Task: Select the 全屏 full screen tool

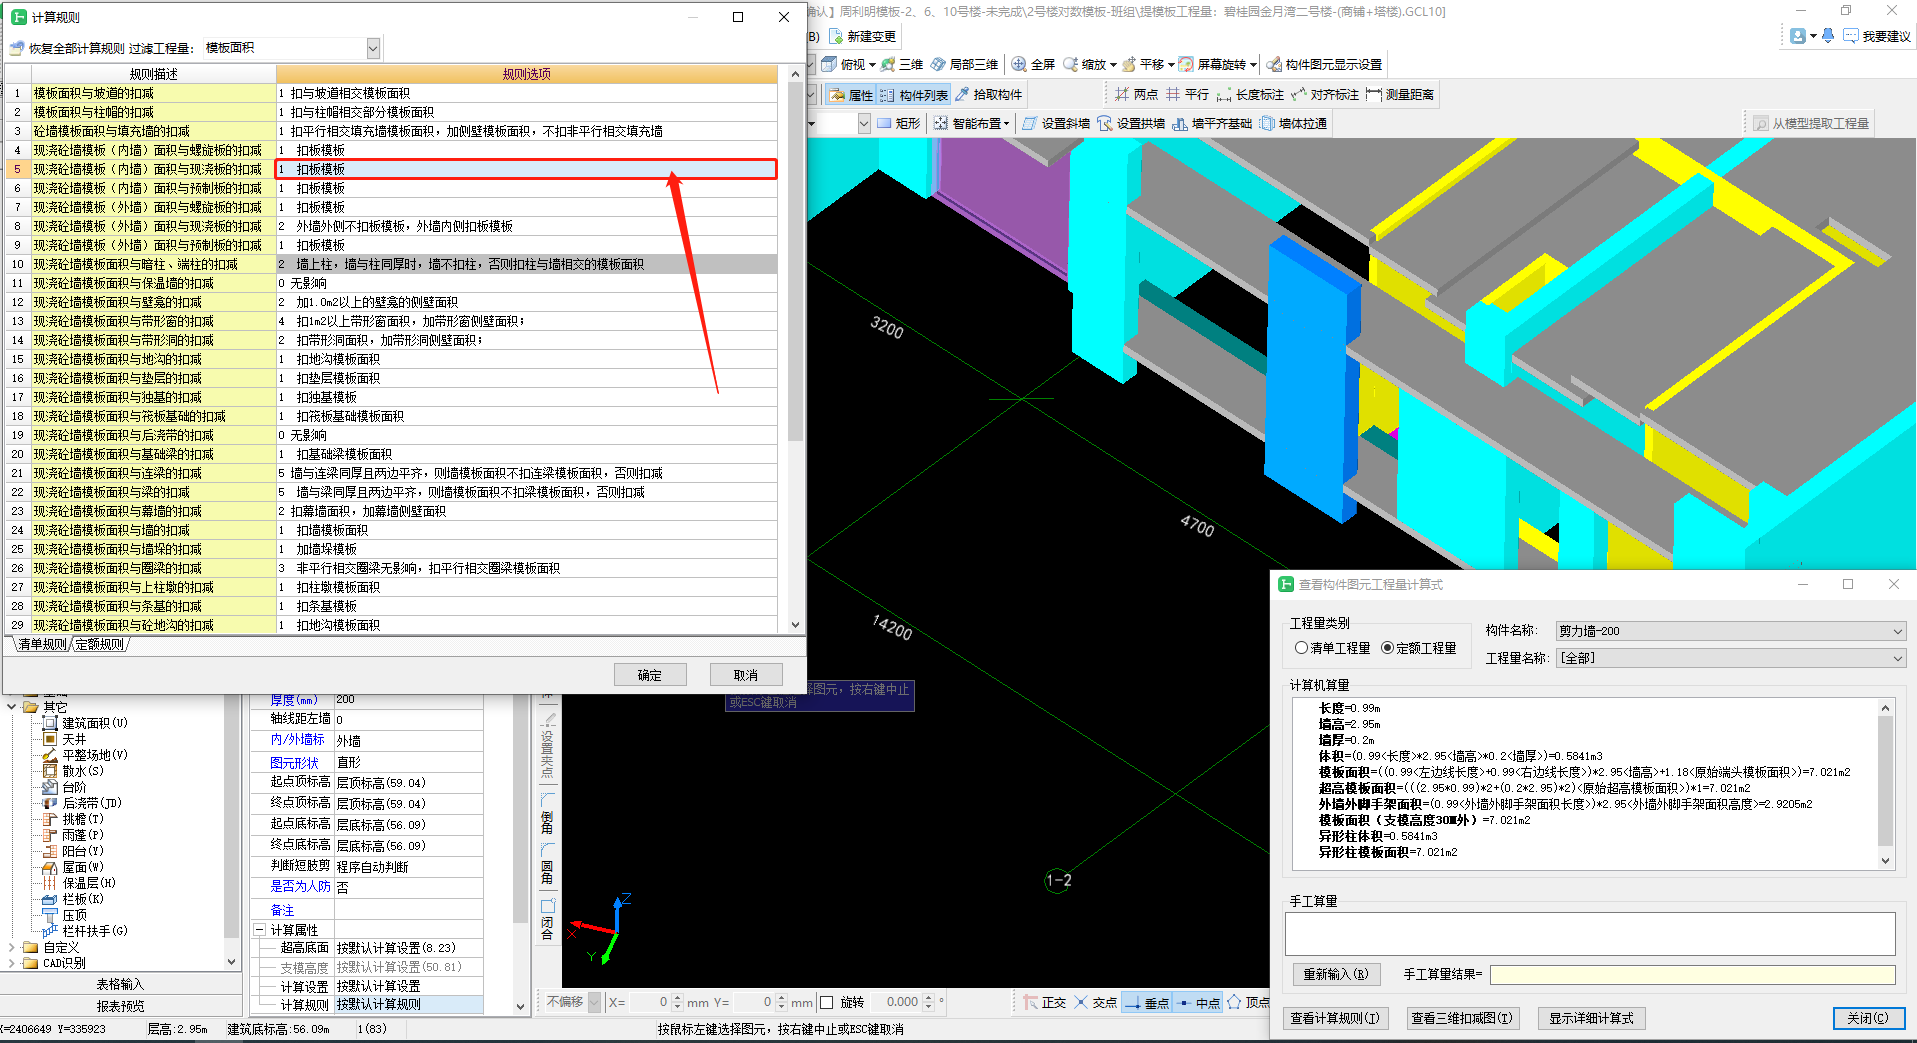Action: point(1033,64)
